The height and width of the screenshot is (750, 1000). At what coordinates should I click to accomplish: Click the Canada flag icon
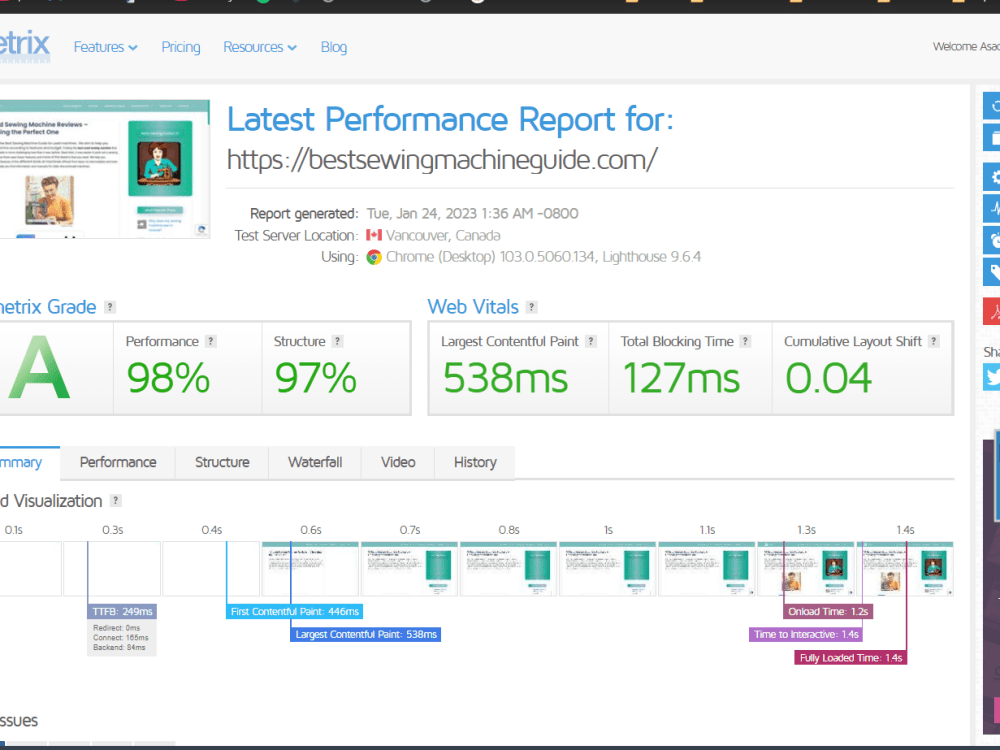pyautogui.click(x=374, y=235)
